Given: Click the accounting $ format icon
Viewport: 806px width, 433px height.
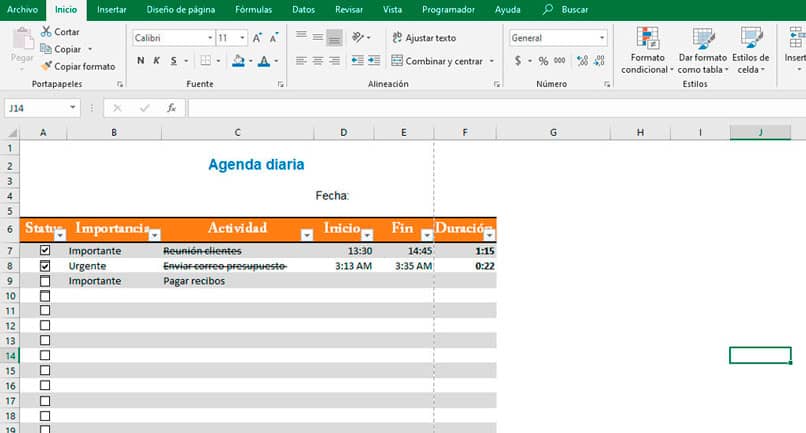Looking at the screenshot, I should point(518,61).
